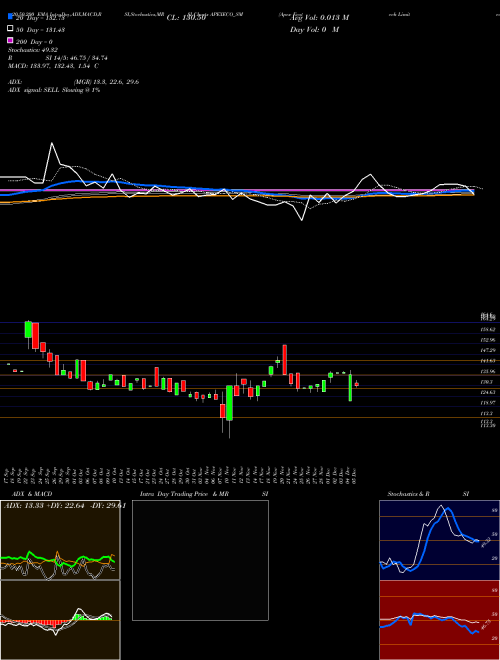Image resolution: width=500 pixels, height=660 pixels.
Task: Click the white 50 Day legend swatch
Action: 10,29
